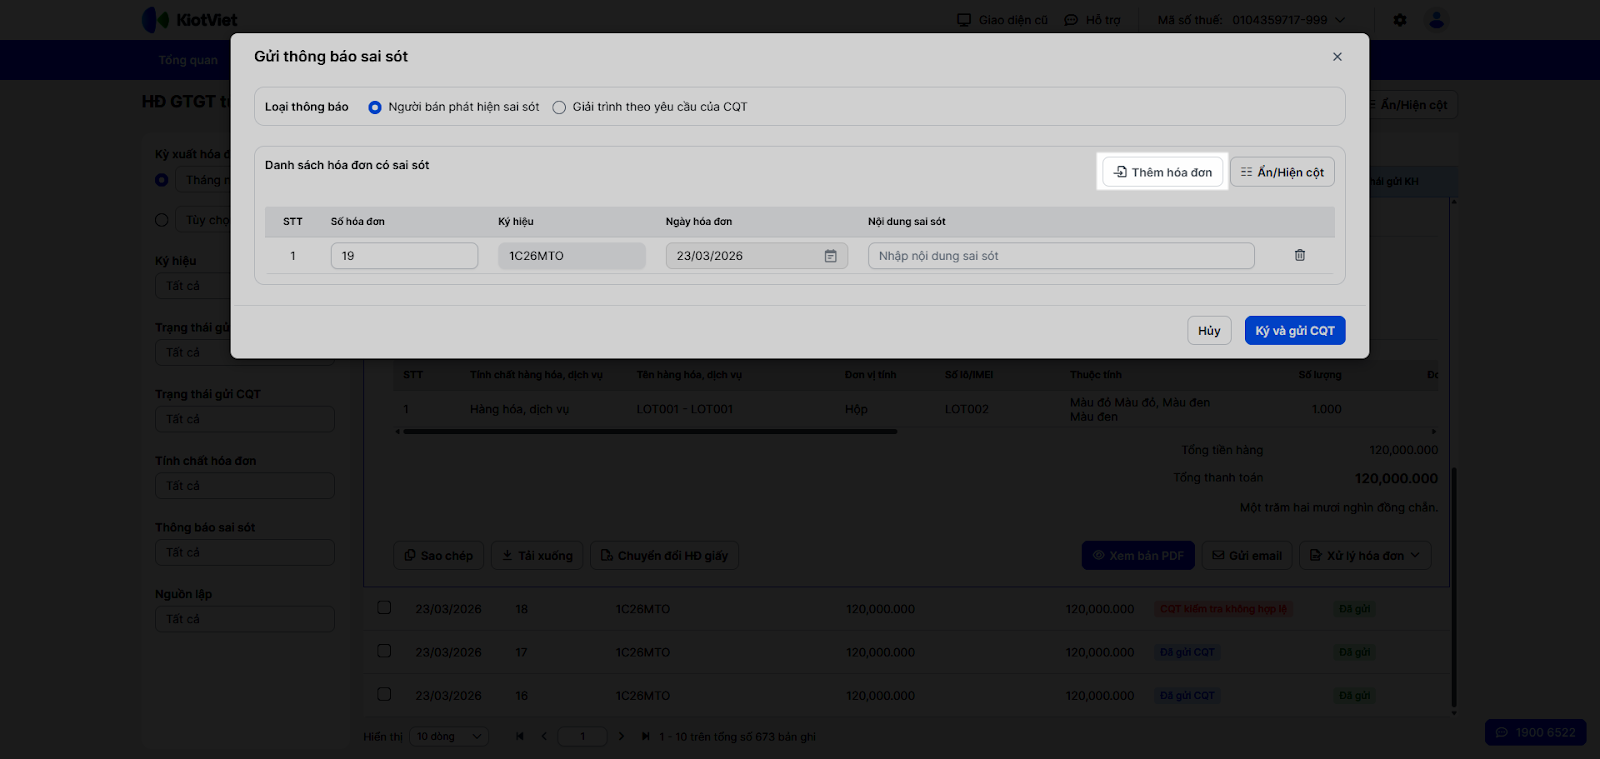Screen dimensions: 1600x759
Task: Open the Tính chất hóa đơn dropdown
Action: pyautogui.click(x=244, y=486)
